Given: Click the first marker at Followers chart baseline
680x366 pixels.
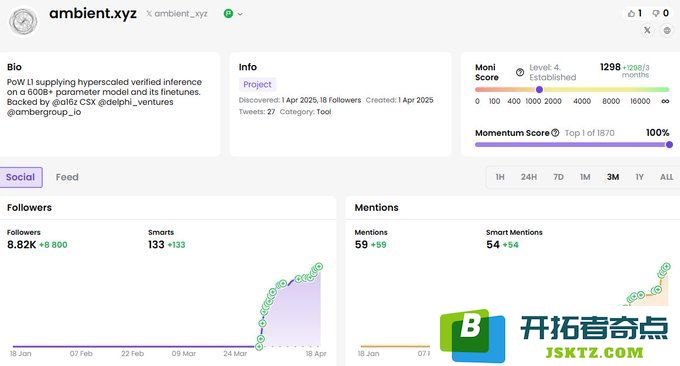Looking at the screenshot, I should click(x=259, y=346).
